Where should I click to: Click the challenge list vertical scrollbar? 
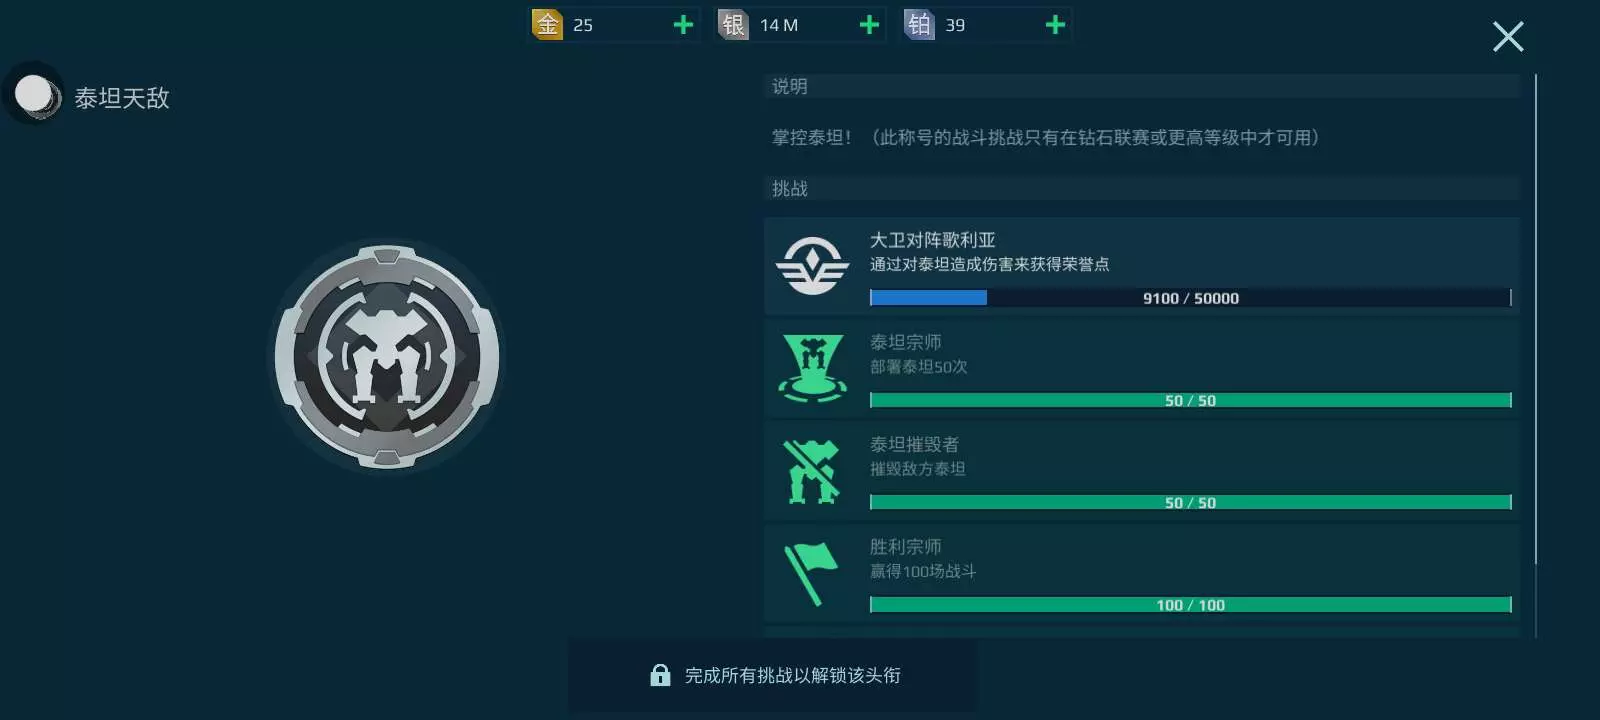1535,355
